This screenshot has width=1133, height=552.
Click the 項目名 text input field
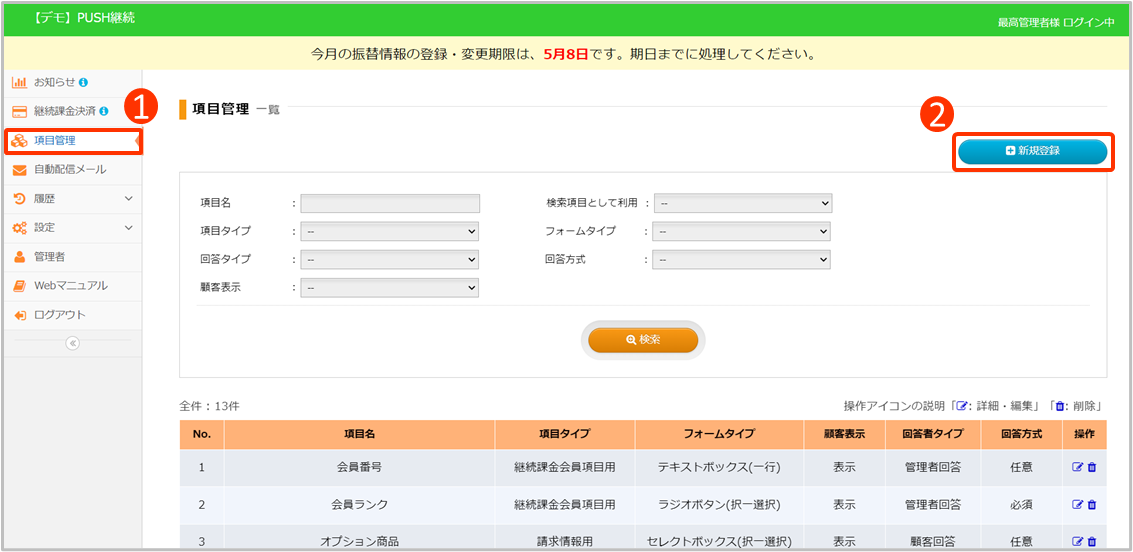(390, 204)
